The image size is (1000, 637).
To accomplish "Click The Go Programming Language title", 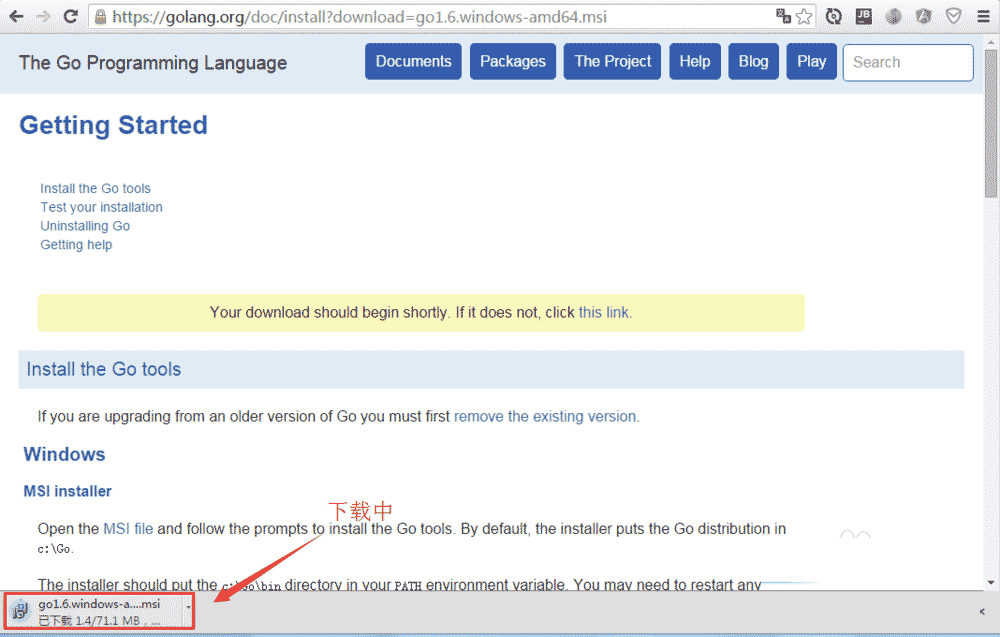I will 153,63.
